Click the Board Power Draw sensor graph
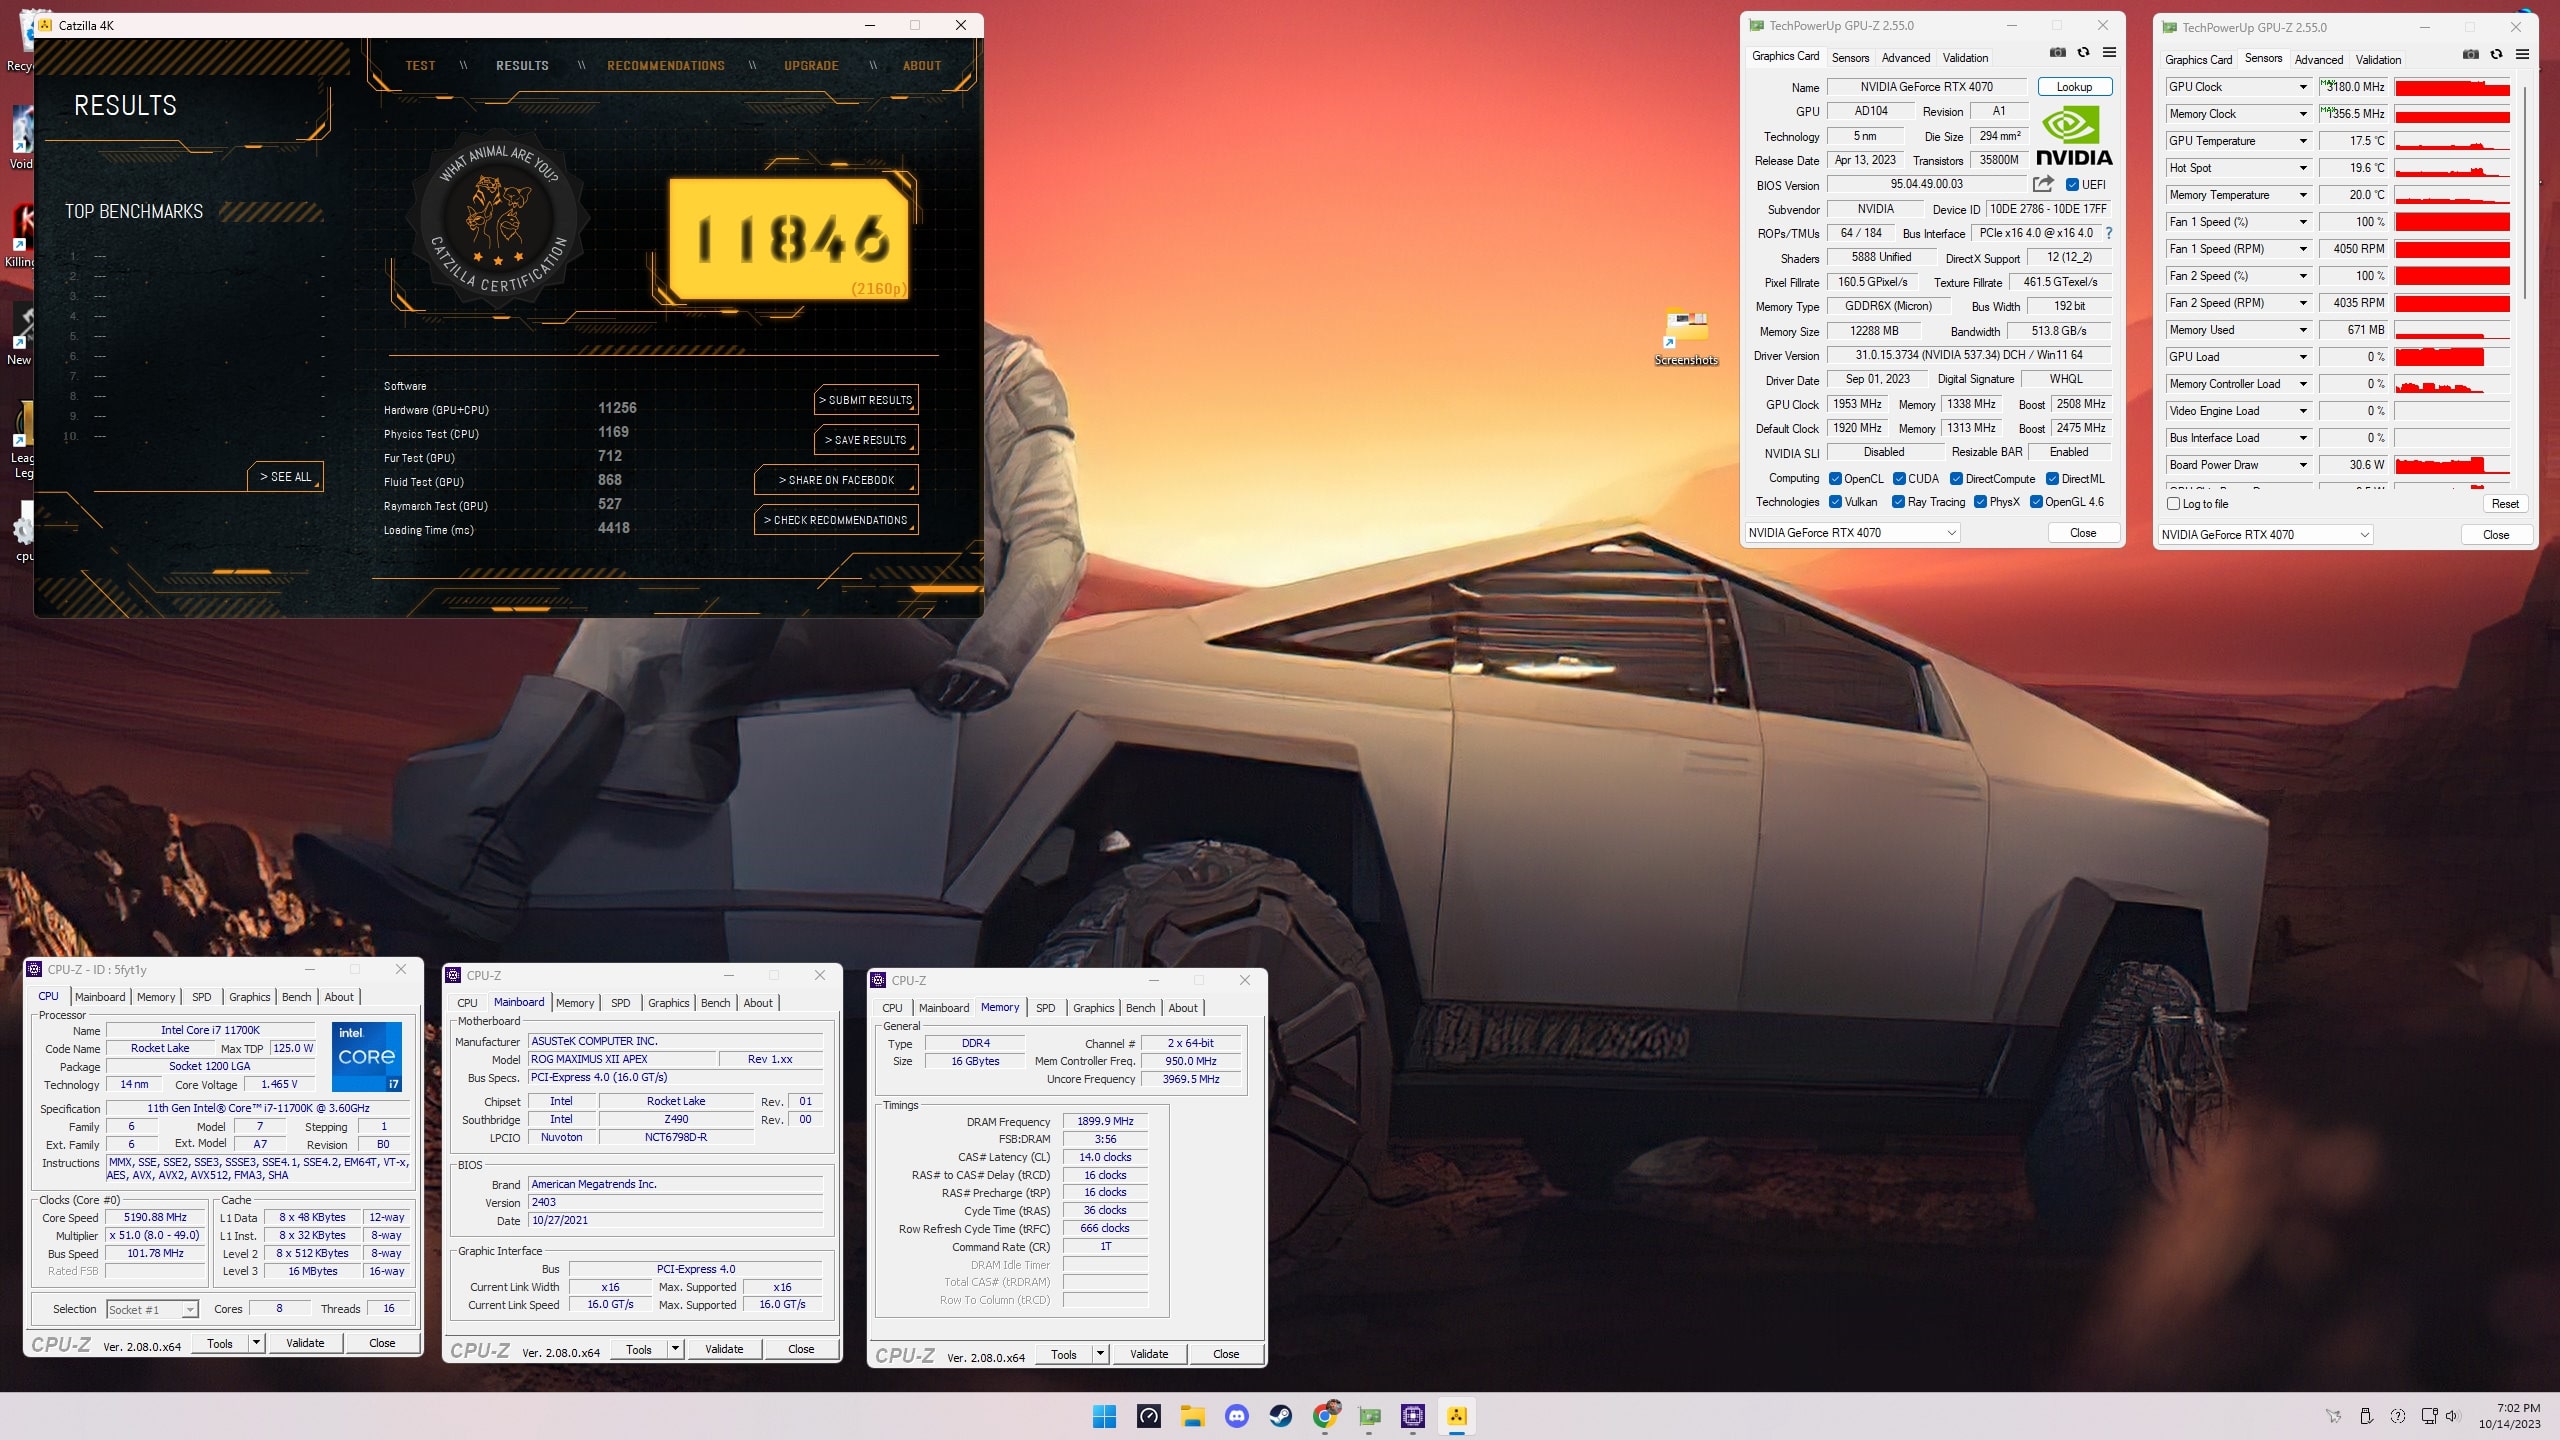This screenshot has width=2560, height=1440. [x=2452, y=465]
